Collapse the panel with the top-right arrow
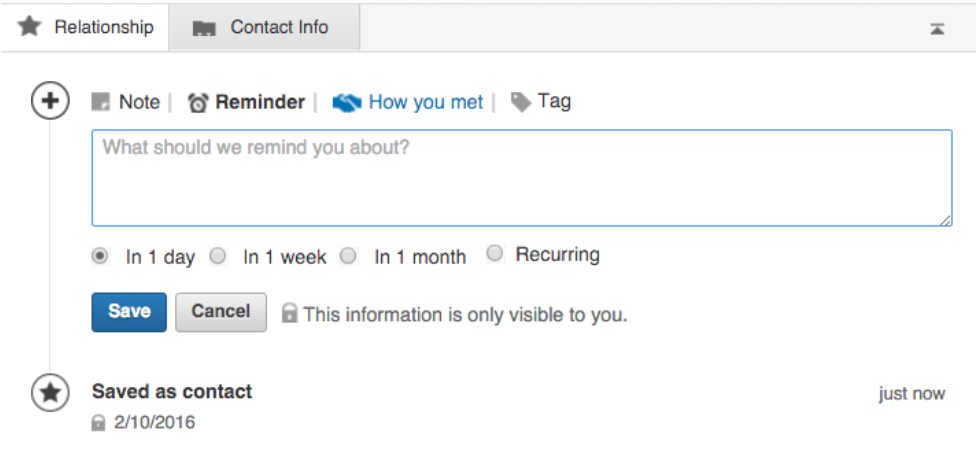The image size is (978, 452). pyautogui.click(x=937, y=28)
